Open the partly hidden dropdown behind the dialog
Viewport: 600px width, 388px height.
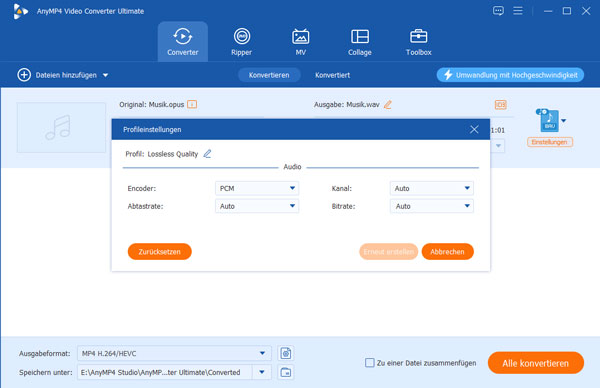(498, 146)
